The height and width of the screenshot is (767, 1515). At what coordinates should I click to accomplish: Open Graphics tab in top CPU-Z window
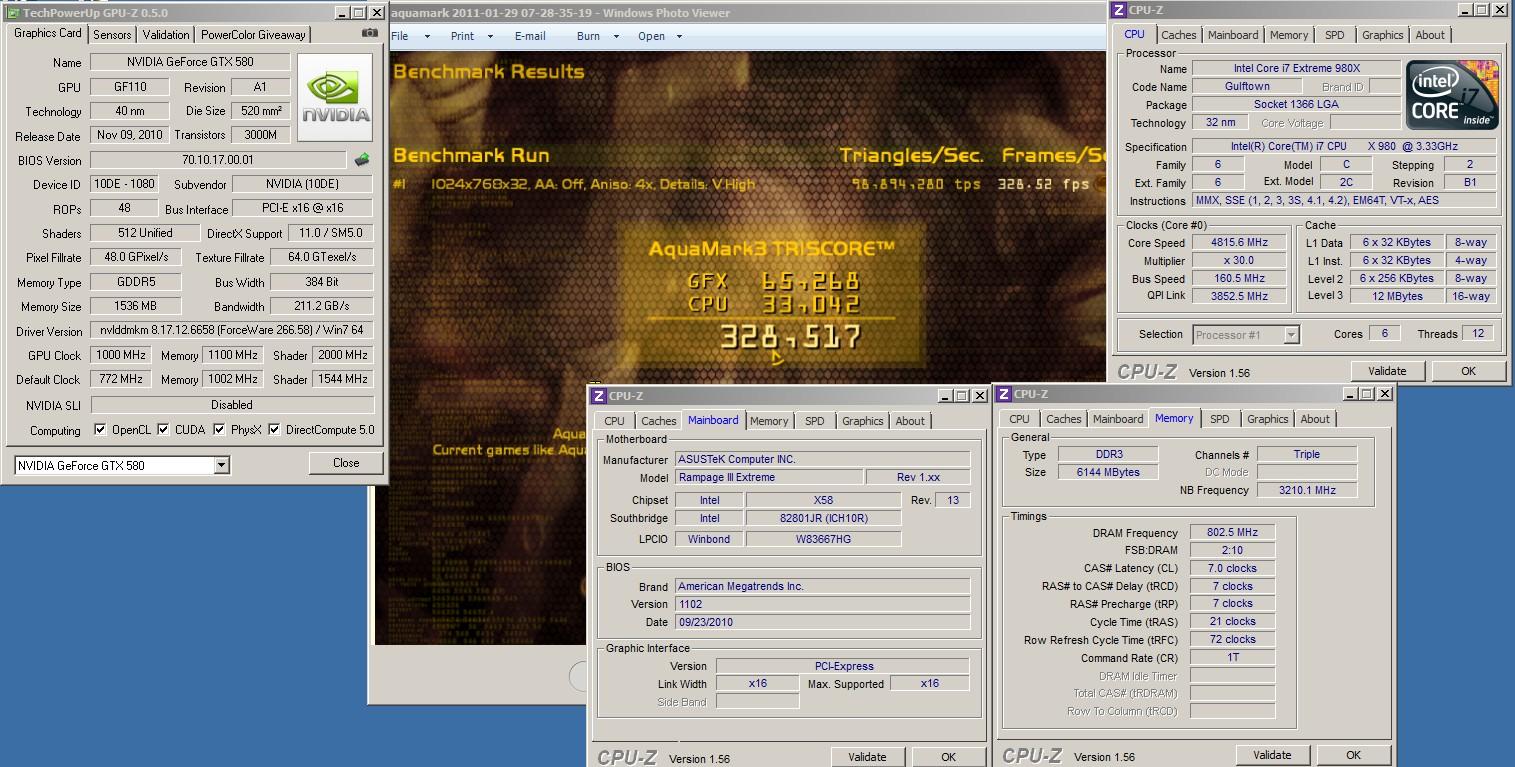[x=1383, y=35]
